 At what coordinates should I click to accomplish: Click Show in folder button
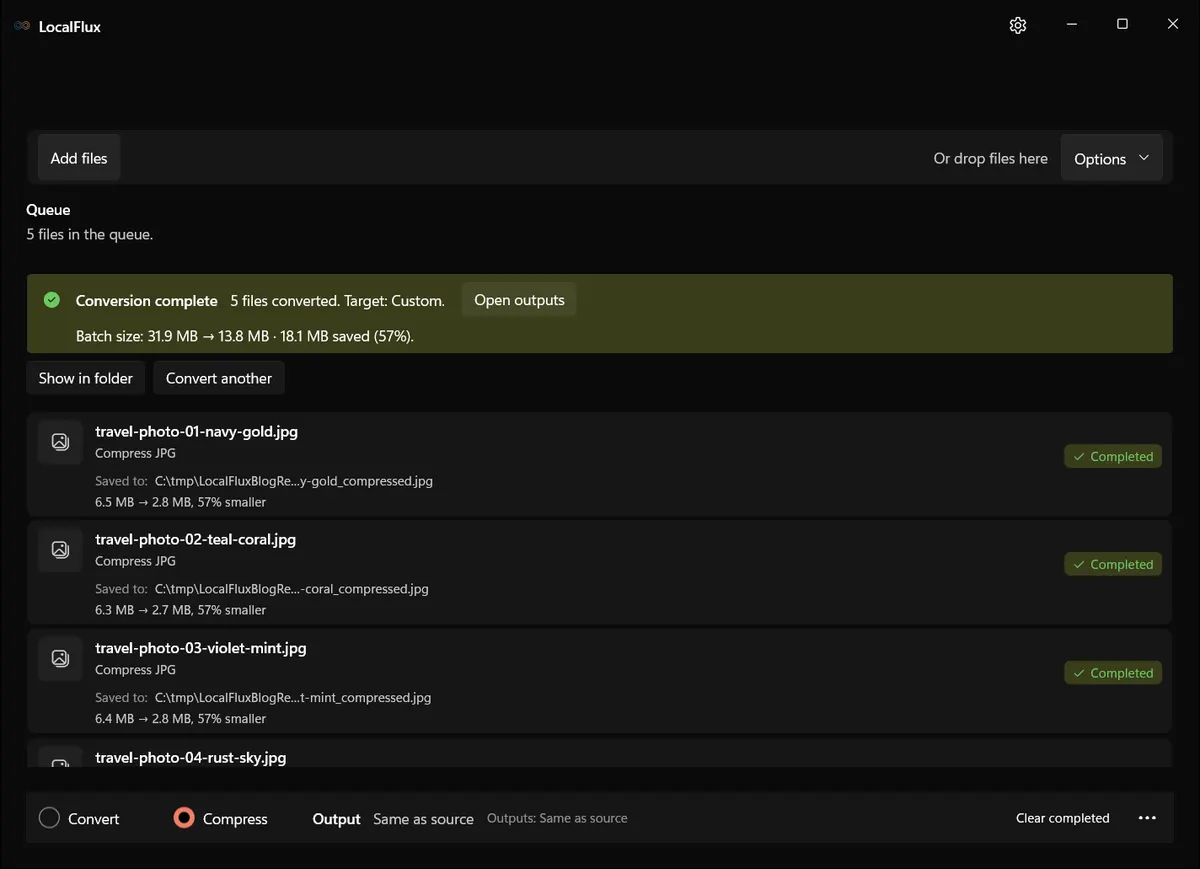click(x=86, y=378)
